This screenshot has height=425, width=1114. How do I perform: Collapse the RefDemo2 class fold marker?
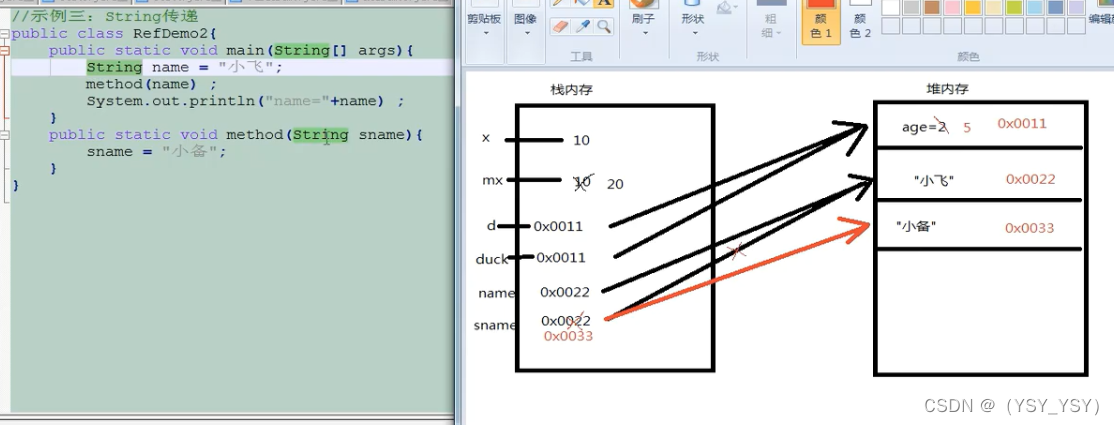coord(5,33)
